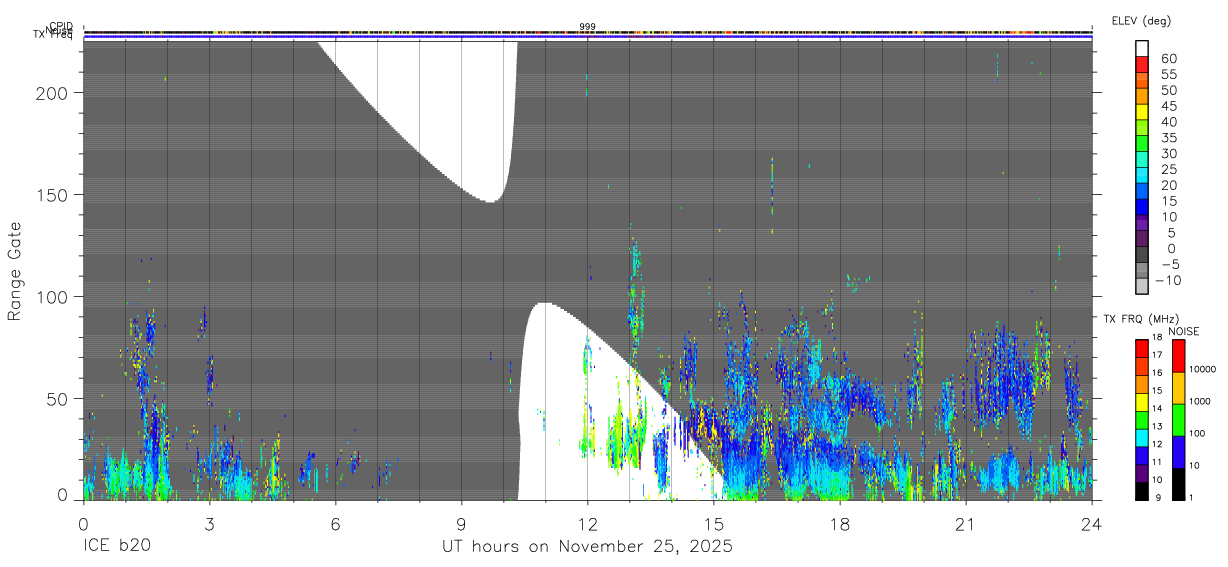Click the red top segment of the TX FRQ bar
The image size is (1228, 567).
click(x=1142, y=349)
